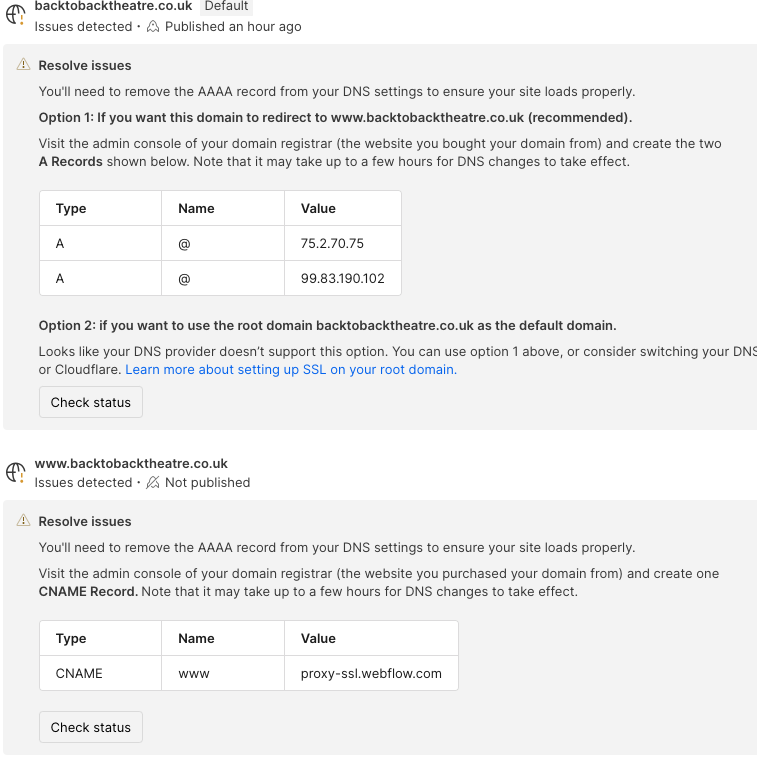Click the warning triangle in the root domain issues panel
The image size is (757, 783).
point(23,65)
